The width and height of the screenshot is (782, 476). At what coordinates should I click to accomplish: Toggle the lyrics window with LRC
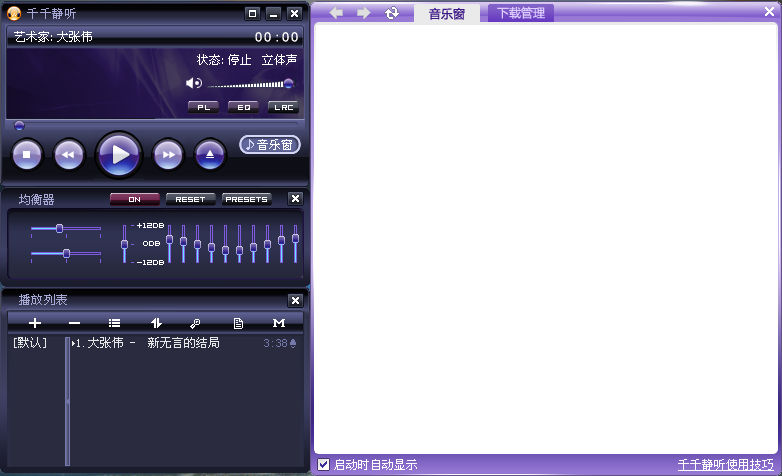pyautogui.click(x=283, y=107)
